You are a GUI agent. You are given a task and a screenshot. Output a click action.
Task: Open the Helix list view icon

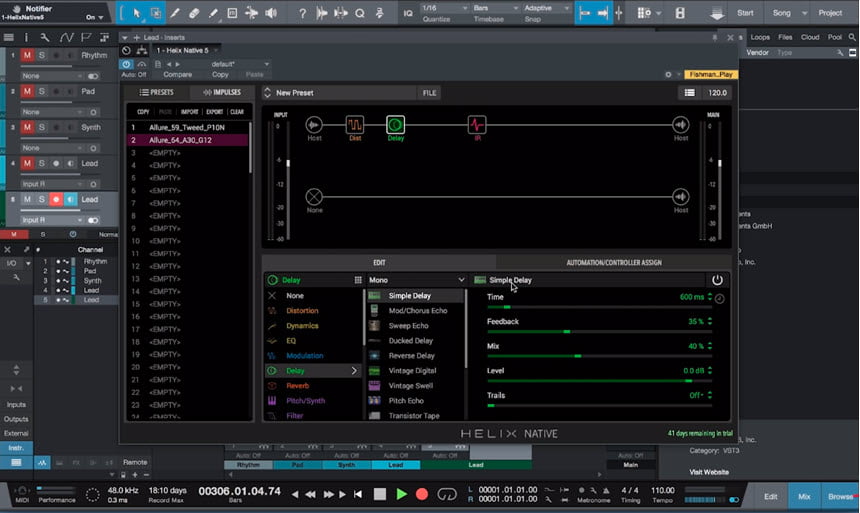(689, 93)
